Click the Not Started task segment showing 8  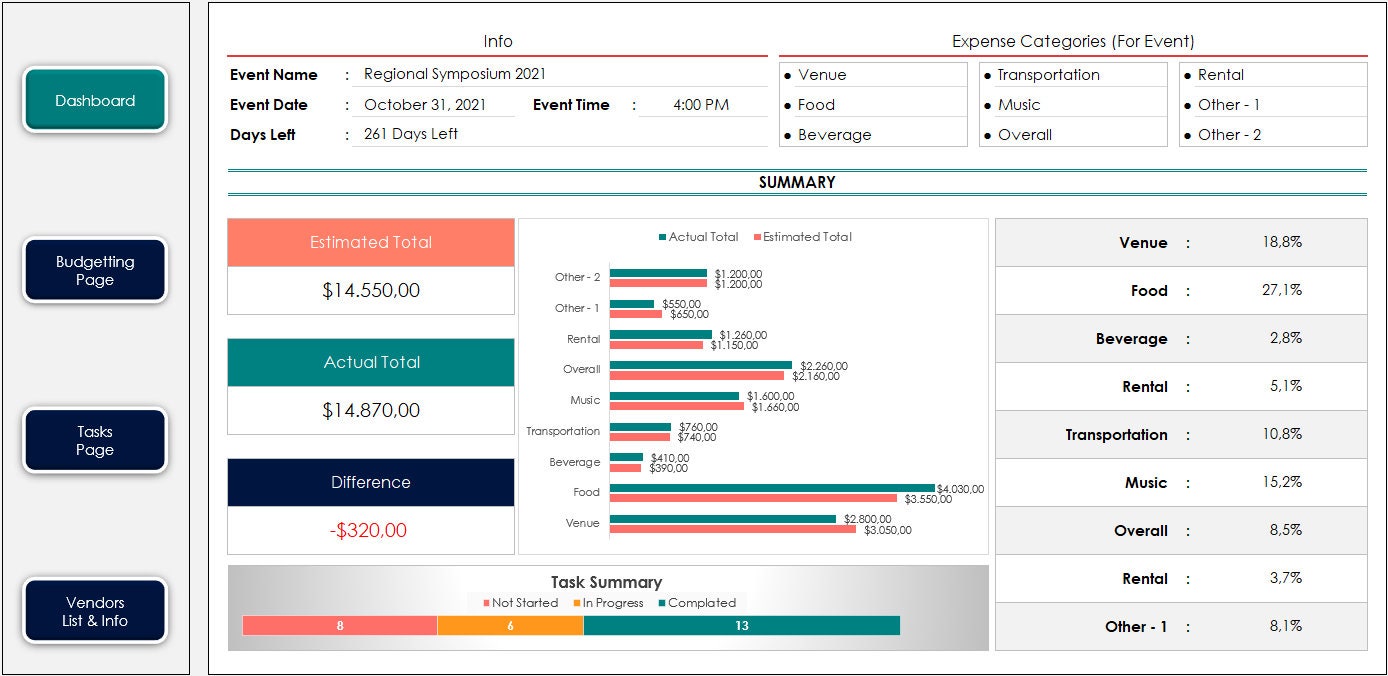tap(340, 625)
